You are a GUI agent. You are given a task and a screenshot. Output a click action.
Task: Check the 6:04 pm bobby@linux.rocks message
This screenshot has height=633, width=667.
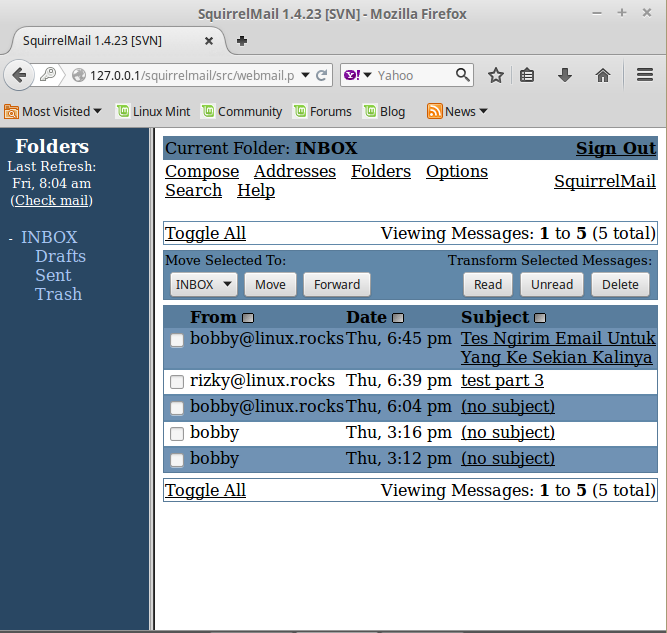pos(177,408)
